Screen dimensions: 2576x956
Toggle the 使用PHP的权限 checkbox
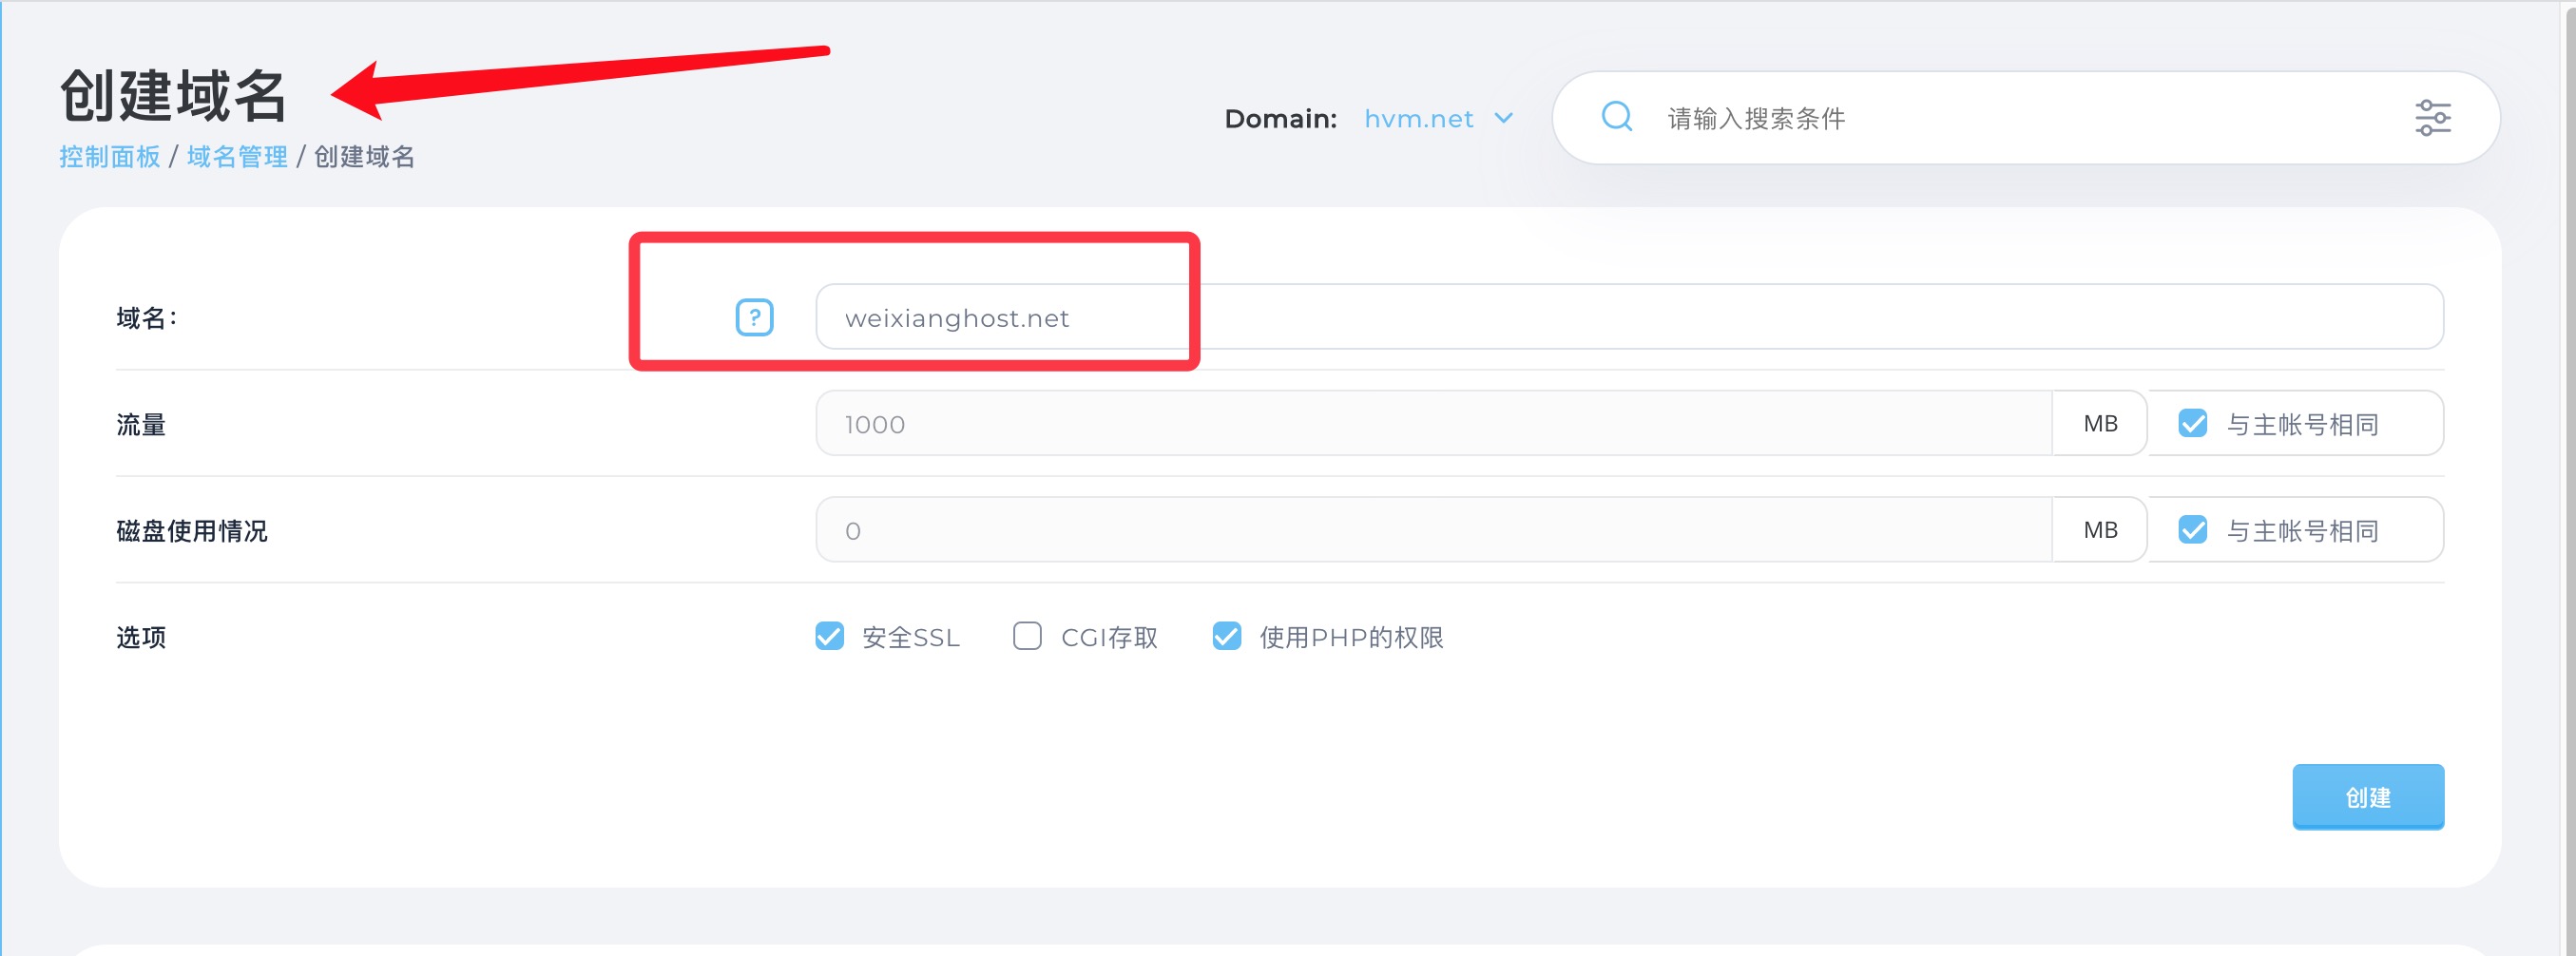coord(1226,637)
